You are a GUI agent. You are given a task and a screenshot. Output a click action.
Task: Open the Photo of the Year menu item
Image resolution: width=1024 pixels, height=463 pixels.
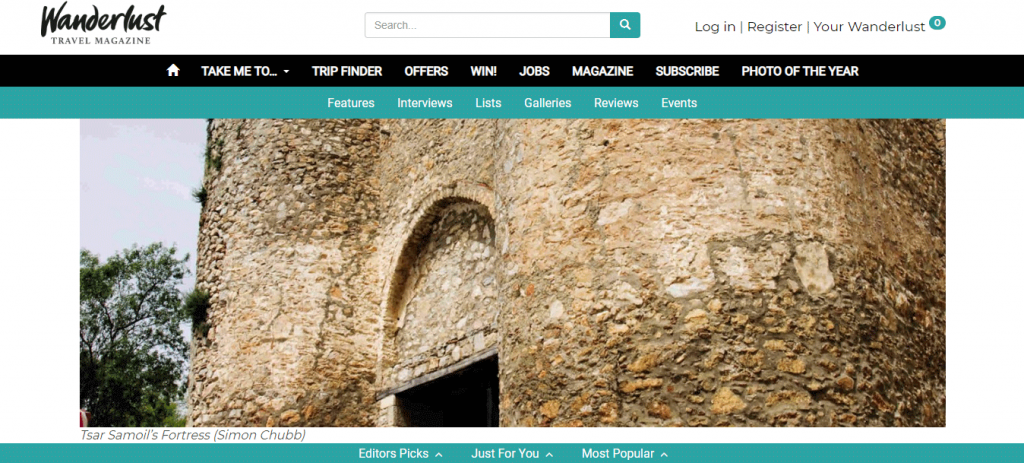point(800,71)
